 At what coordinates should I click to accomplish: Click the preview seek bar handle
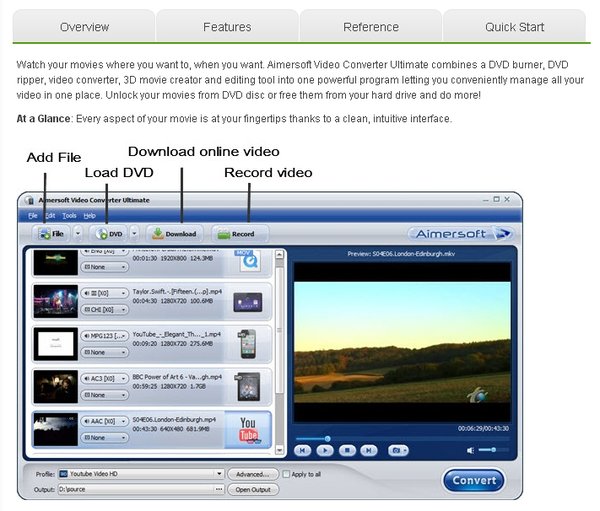click(328, 439)
